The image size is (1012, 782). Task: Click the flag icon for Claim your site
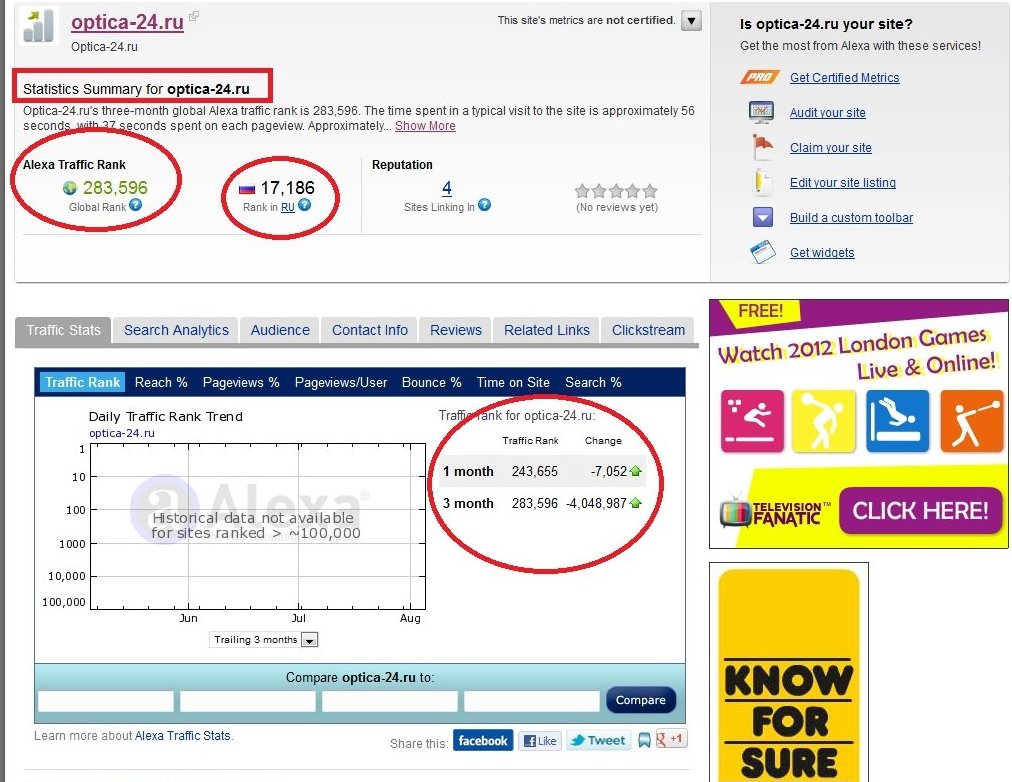click(x=762, y=147)
